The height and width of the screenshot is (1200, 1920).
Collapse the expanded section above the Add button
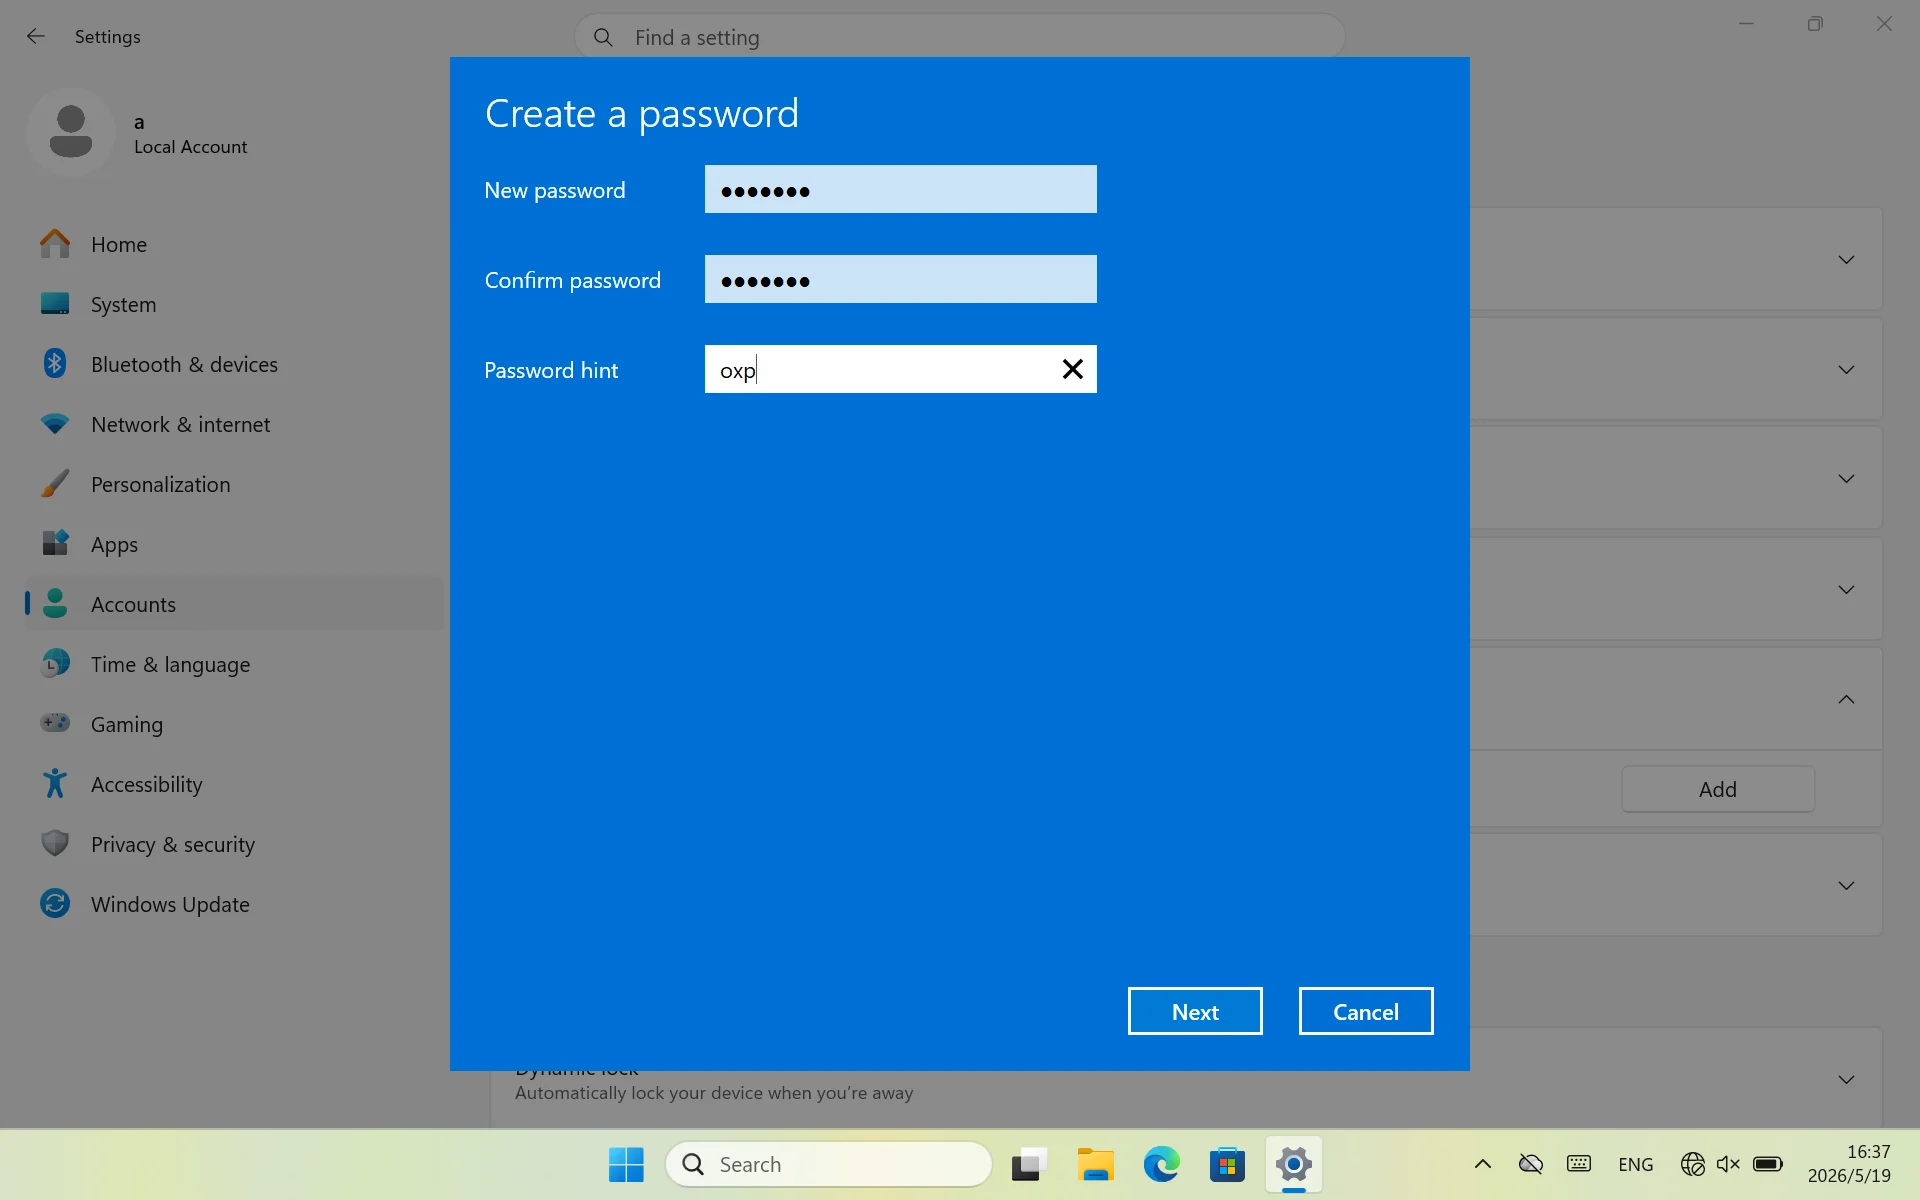click(x=1846, y=699)
